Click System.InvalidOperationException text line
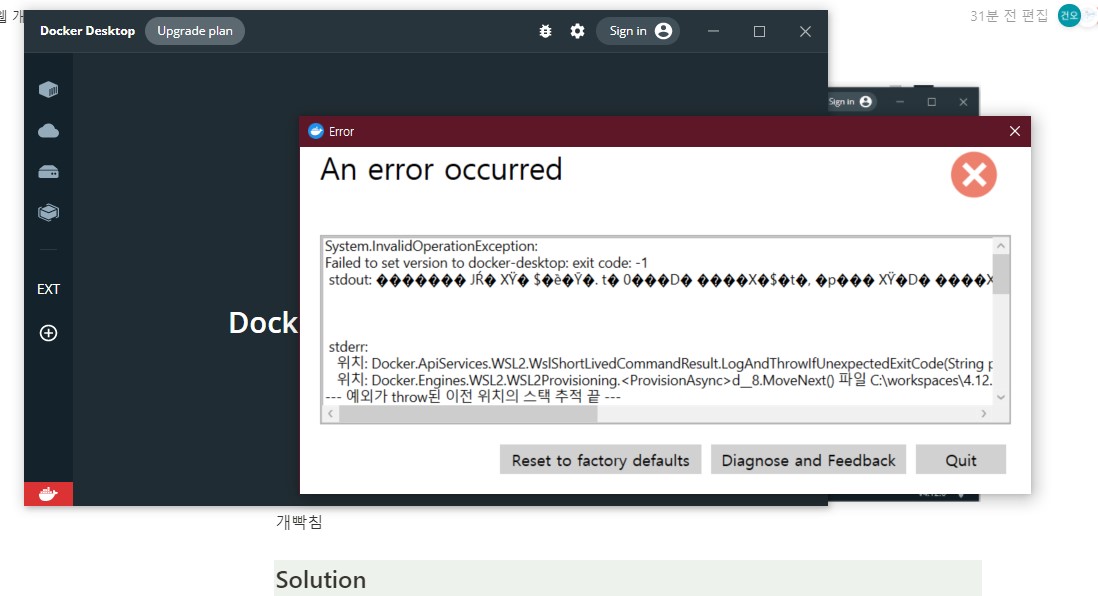Image resolution: width=1098 pixels, height=596 pixels. click(x=431, y=246)
